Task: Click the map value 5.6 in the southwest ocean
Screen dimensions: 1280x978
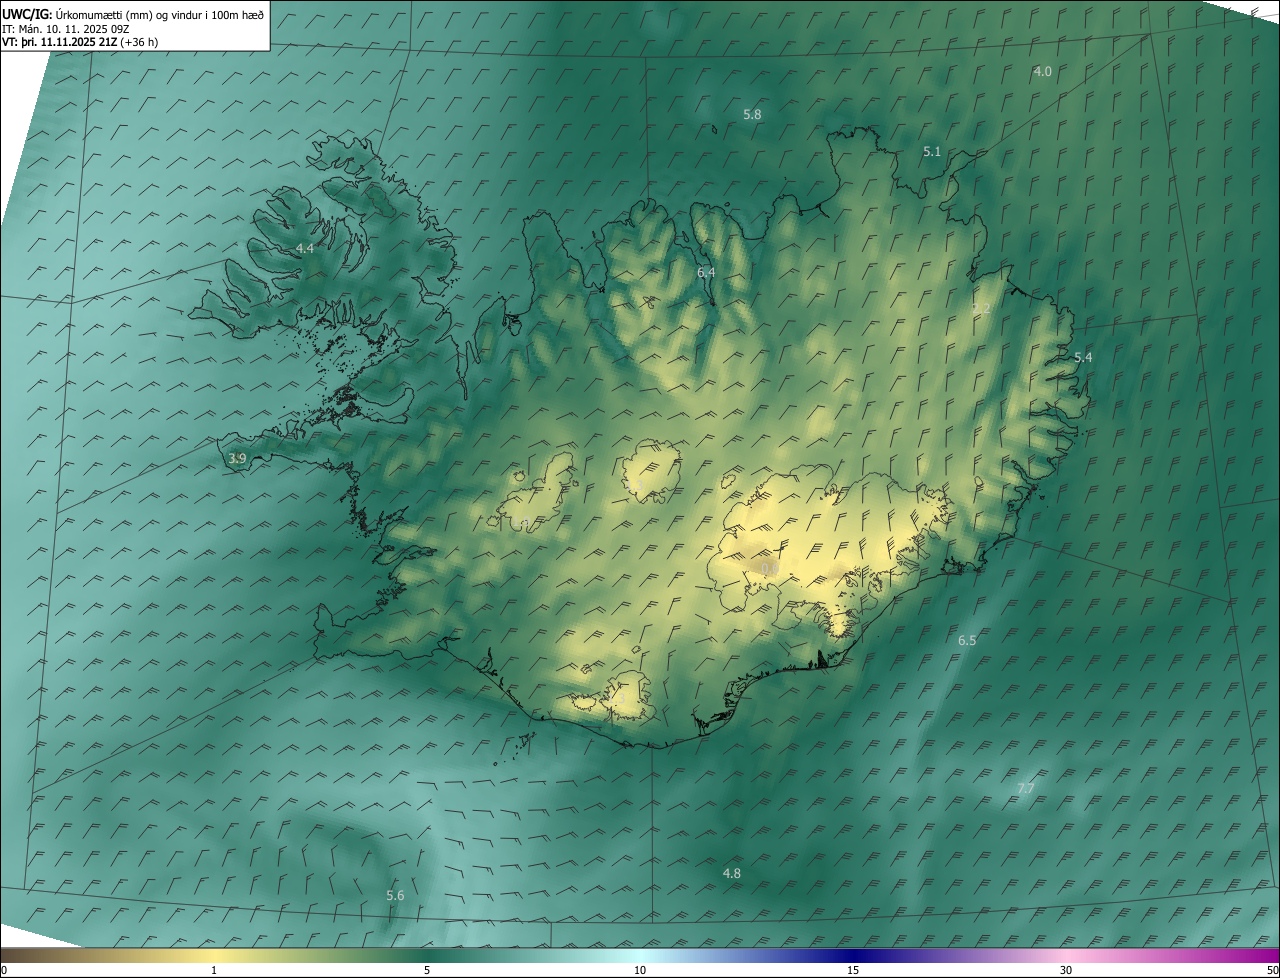Action: 395,896
